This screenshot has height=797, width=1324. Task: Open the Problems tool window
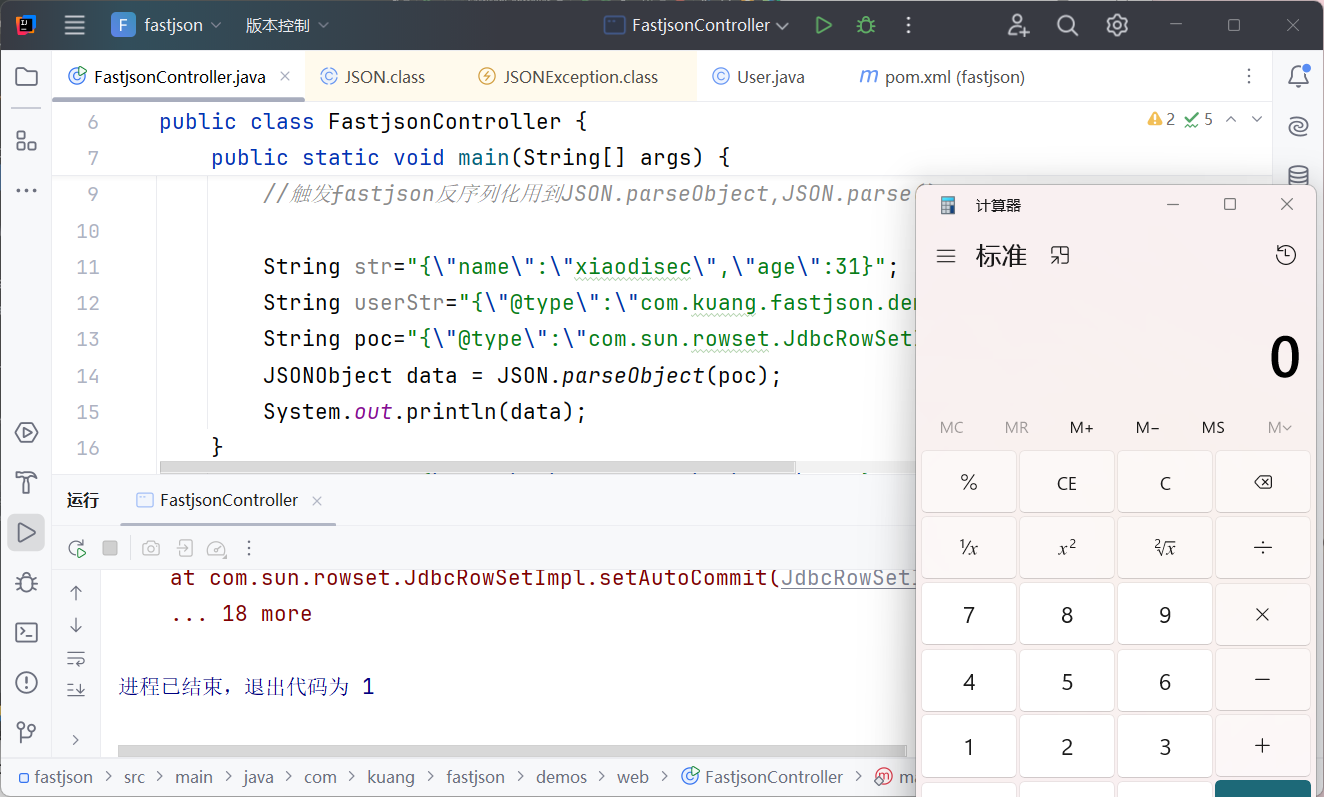coord(26,682)
